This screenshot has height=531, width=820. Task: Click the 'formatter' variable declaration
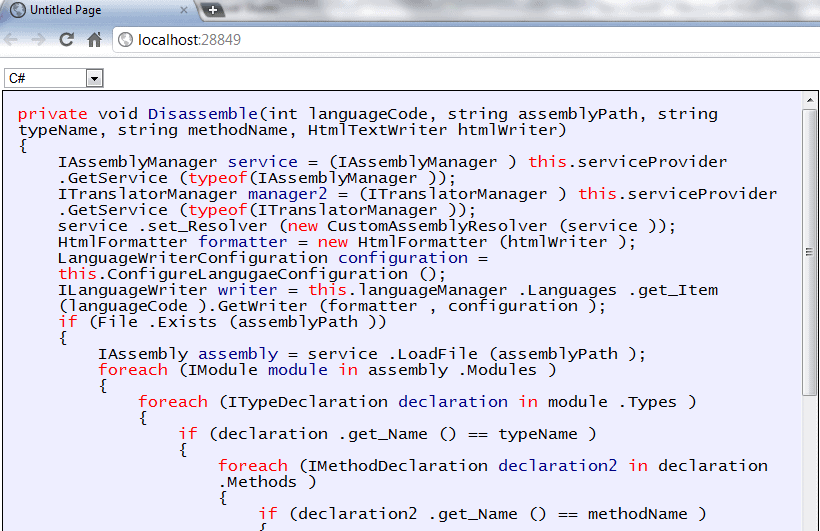click(x=243, y=242)
